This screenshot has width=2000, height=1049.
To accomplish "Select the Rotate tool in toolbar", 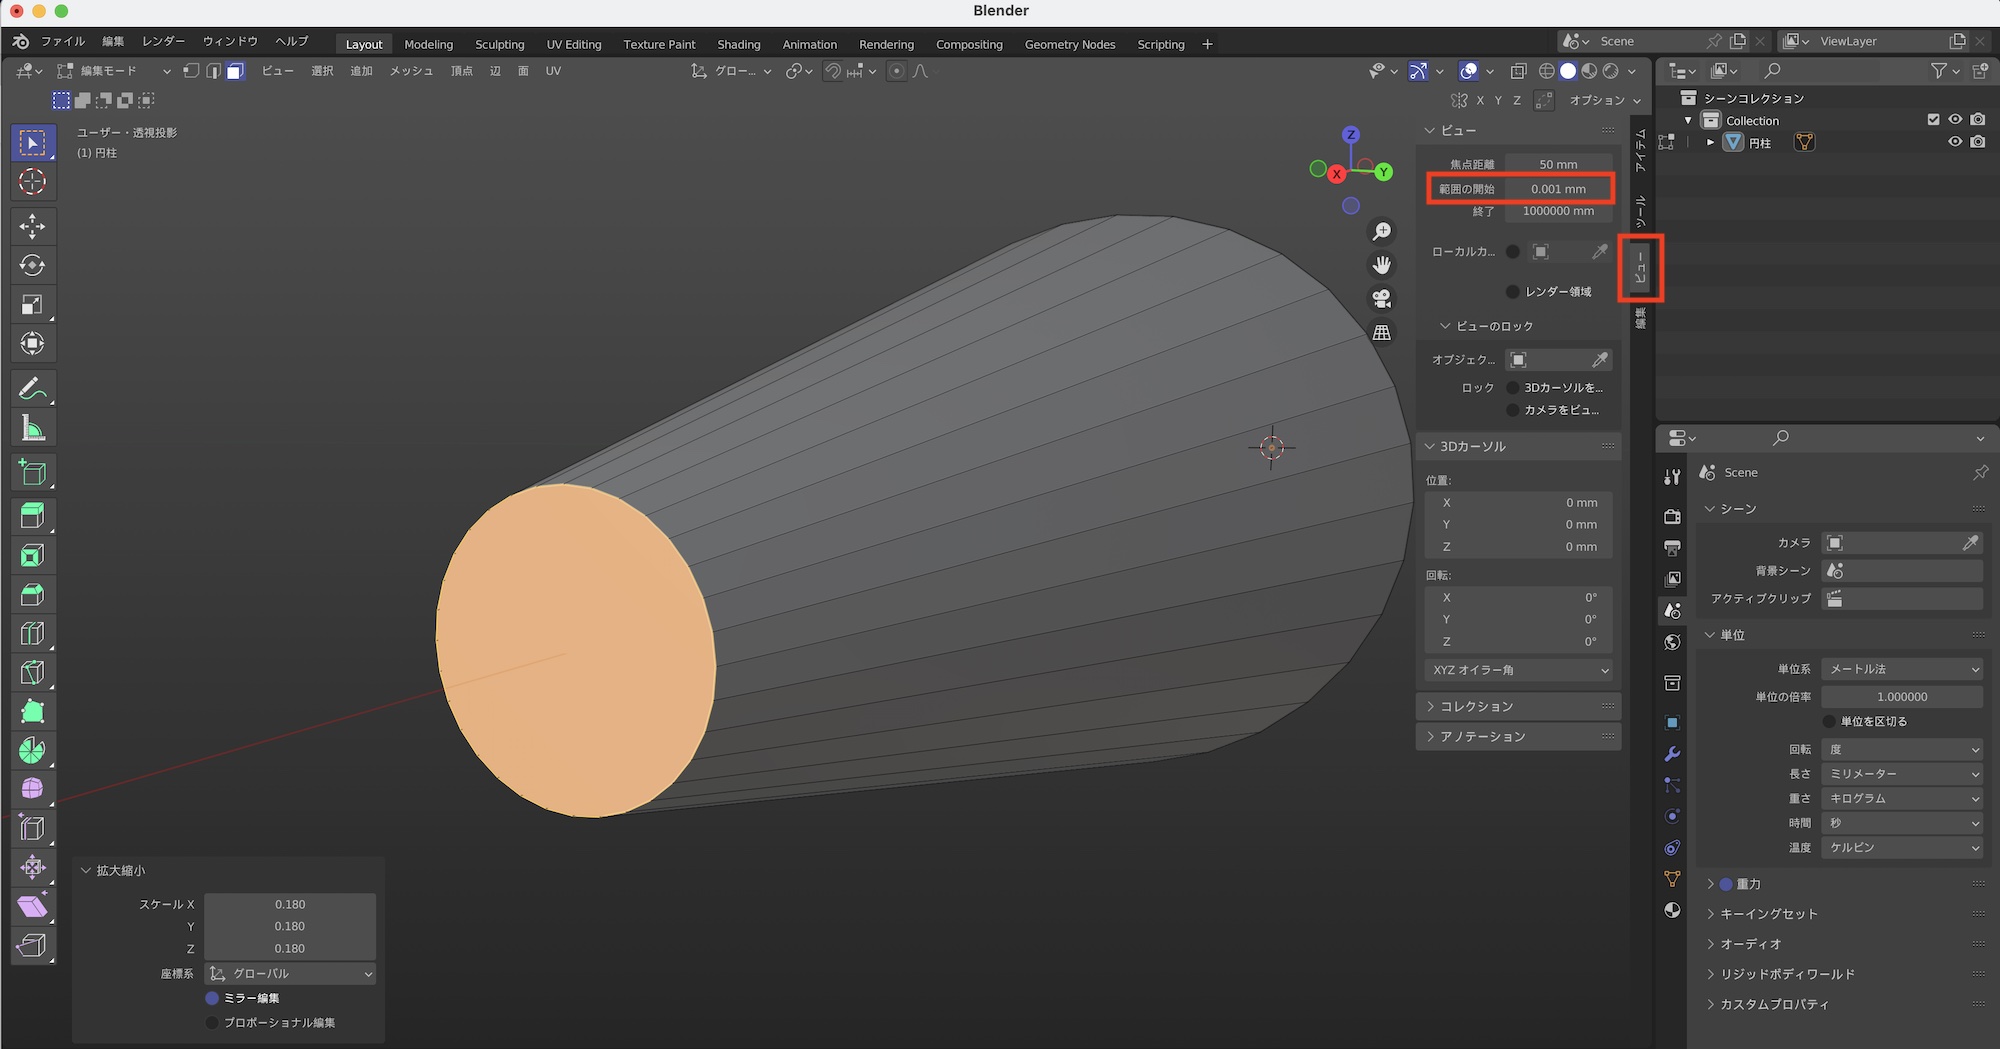I will tap(32, 265).
